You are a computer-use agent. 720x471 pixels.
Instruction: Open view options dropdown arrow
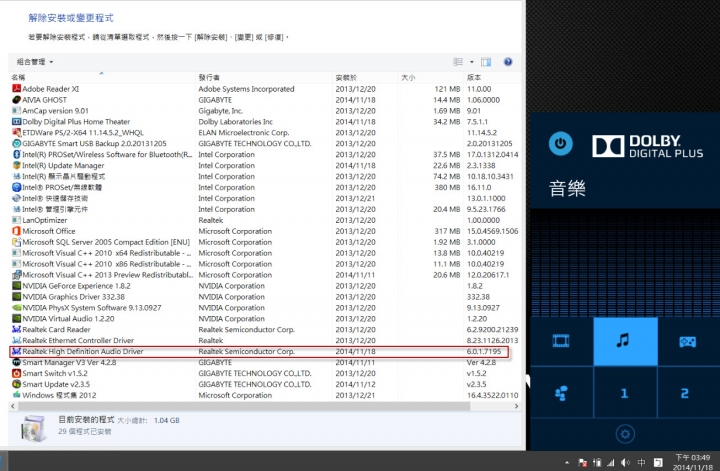(472, 62)
